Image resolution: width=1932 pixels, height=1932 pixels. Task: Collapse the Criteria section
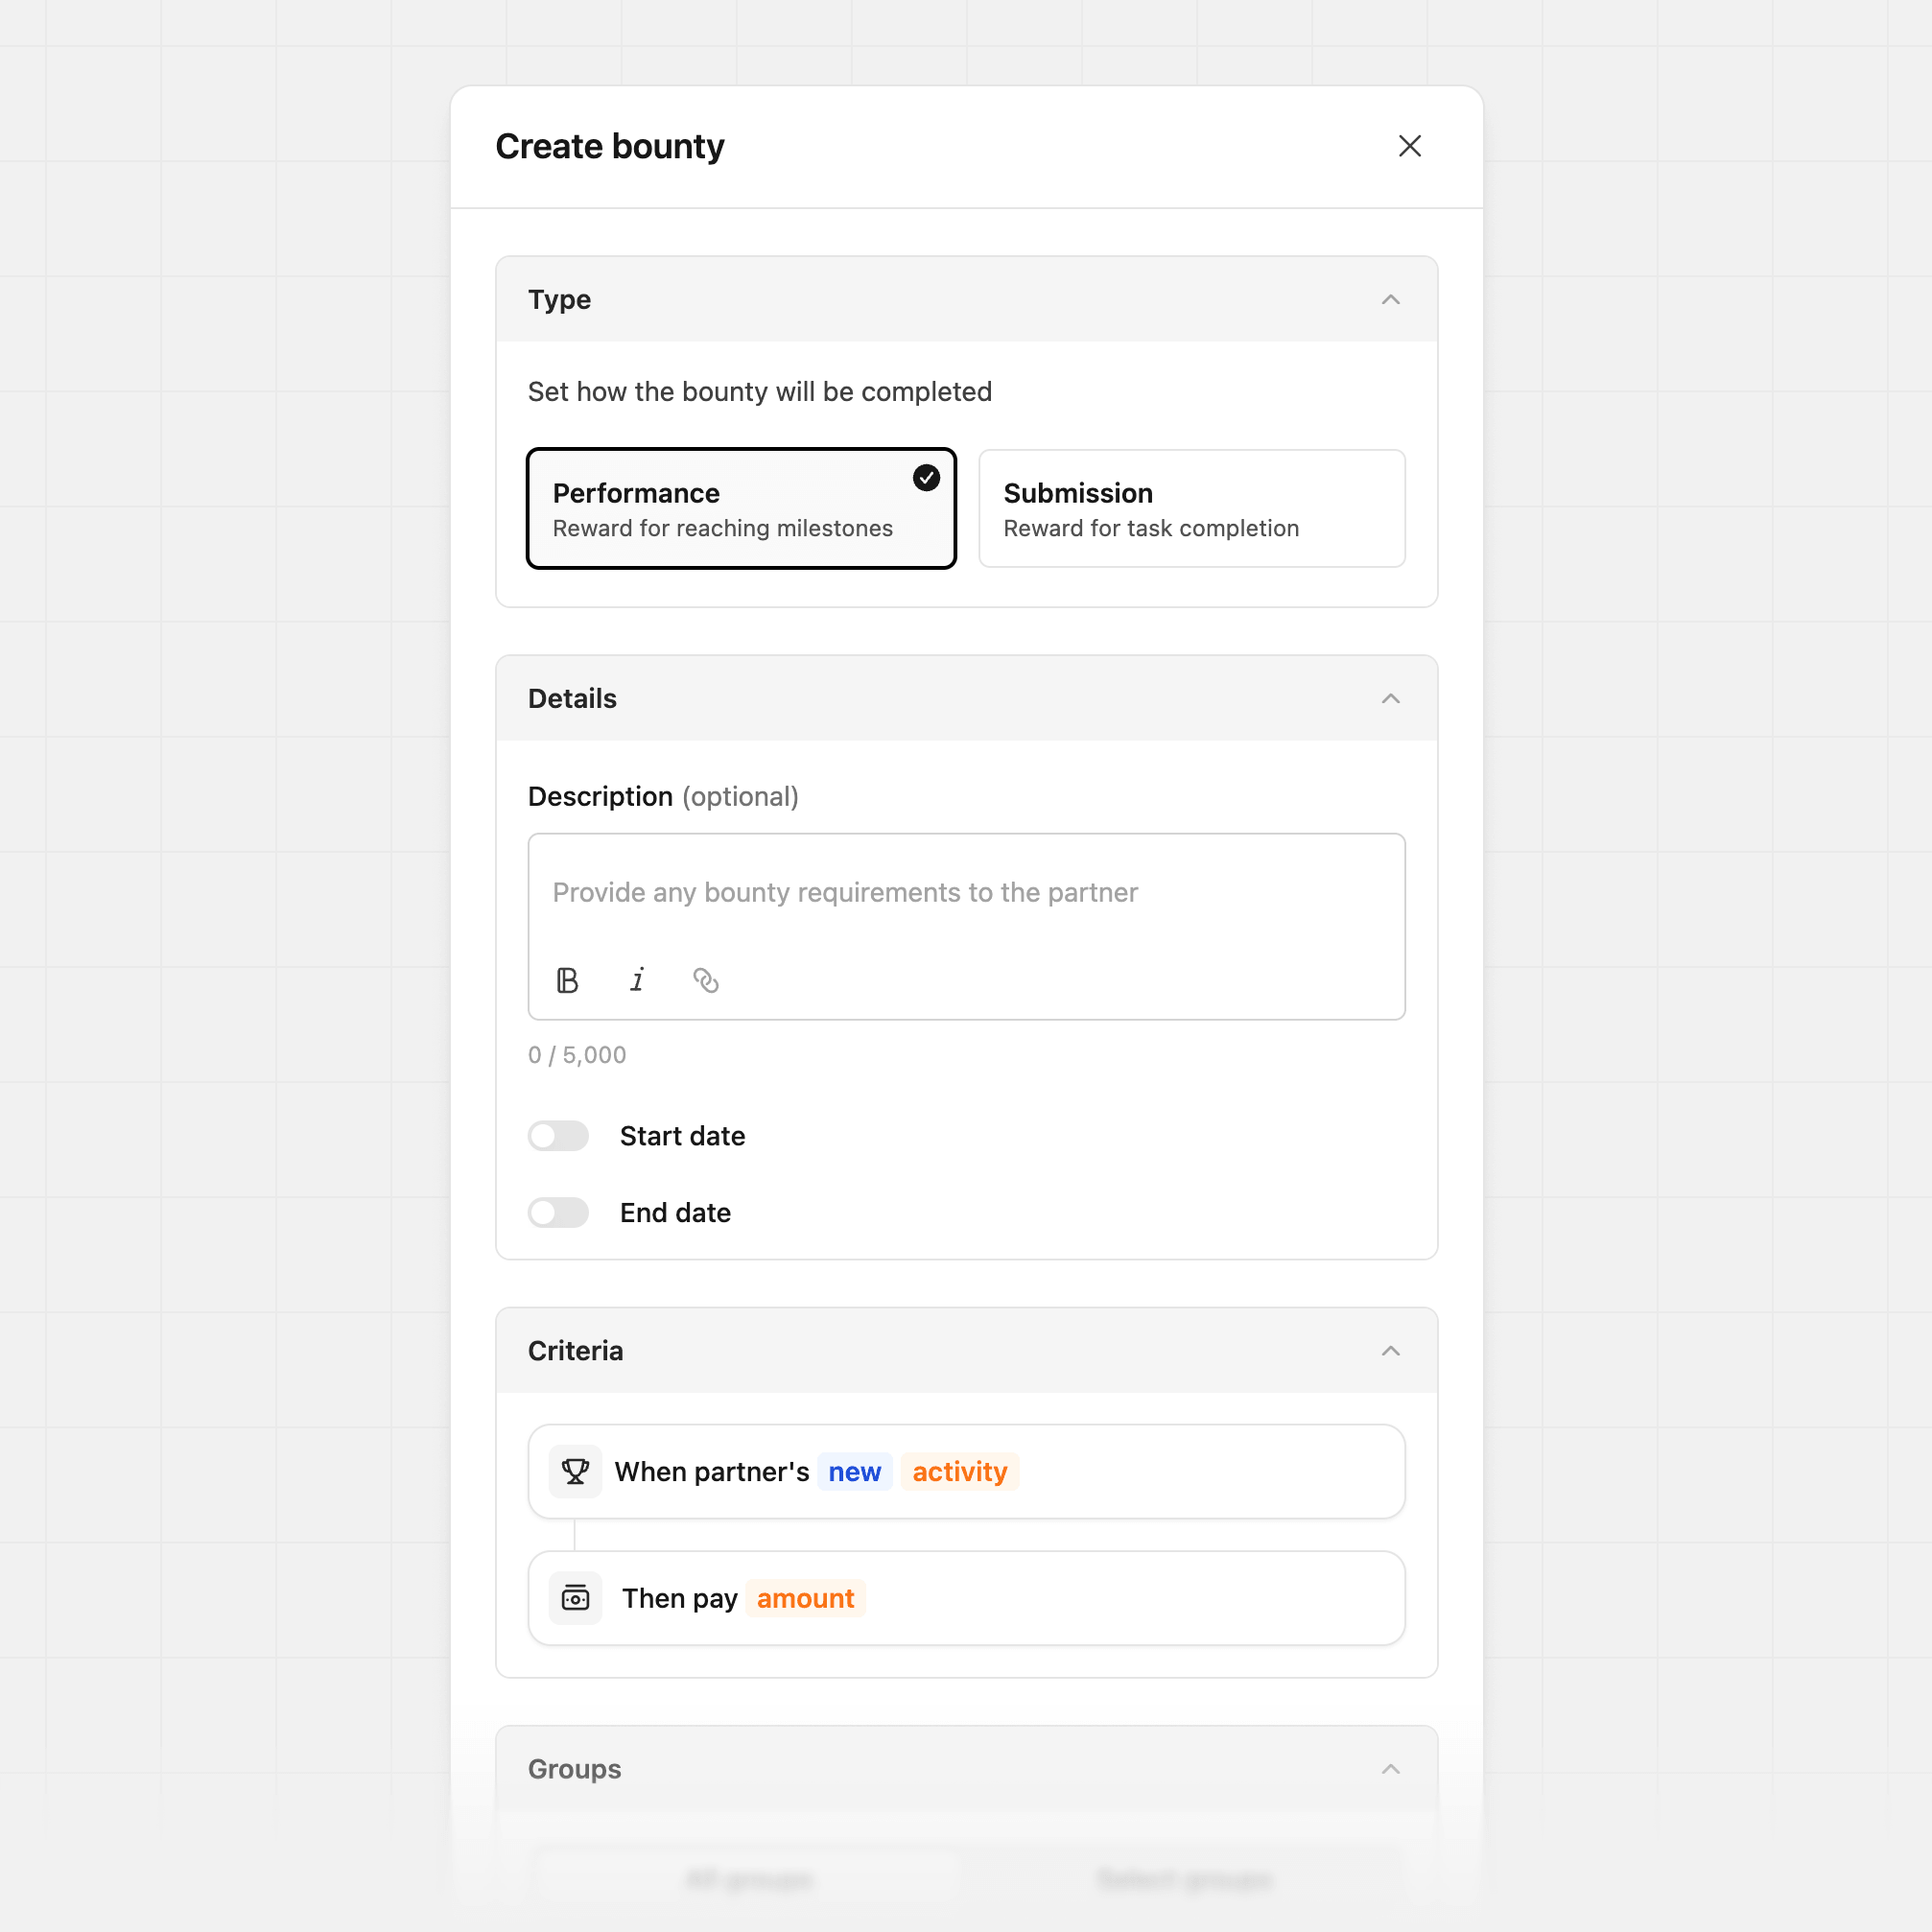click(1391, 1350)
